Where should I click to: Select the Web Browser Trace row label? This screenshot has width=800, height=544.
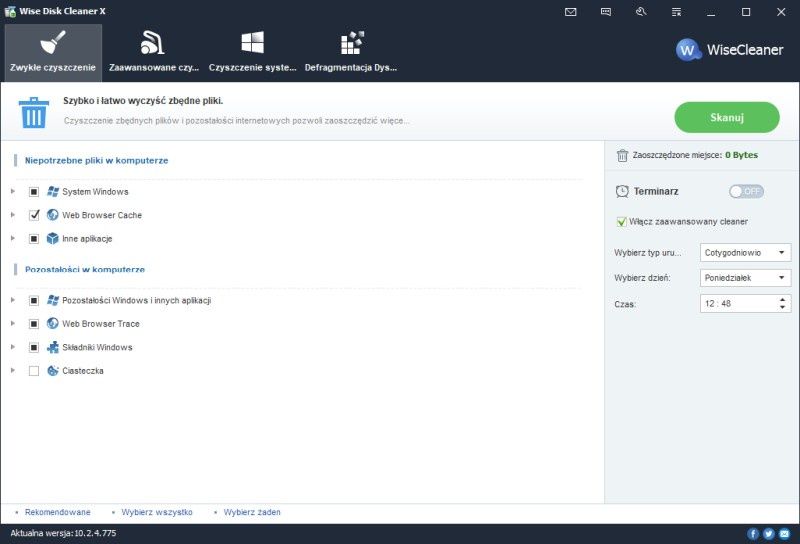101,324
